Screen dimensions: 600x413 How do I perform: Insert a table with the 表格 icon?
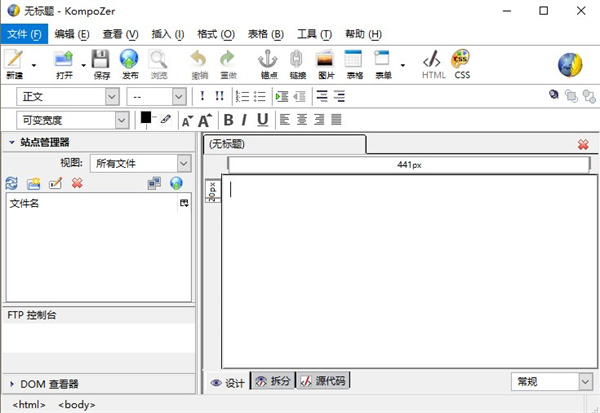point(354,64)
